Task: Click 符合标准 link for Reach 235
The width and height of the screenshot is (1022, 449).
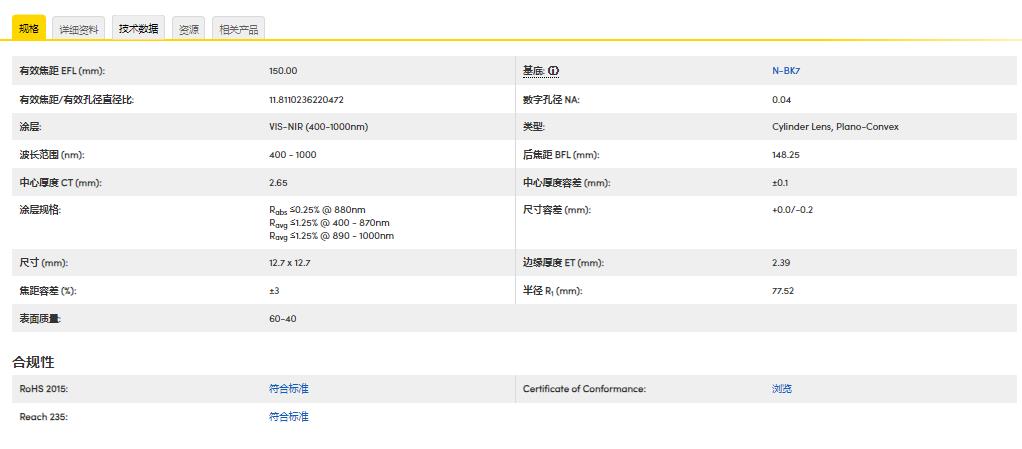Action: (x=288, y=417)
